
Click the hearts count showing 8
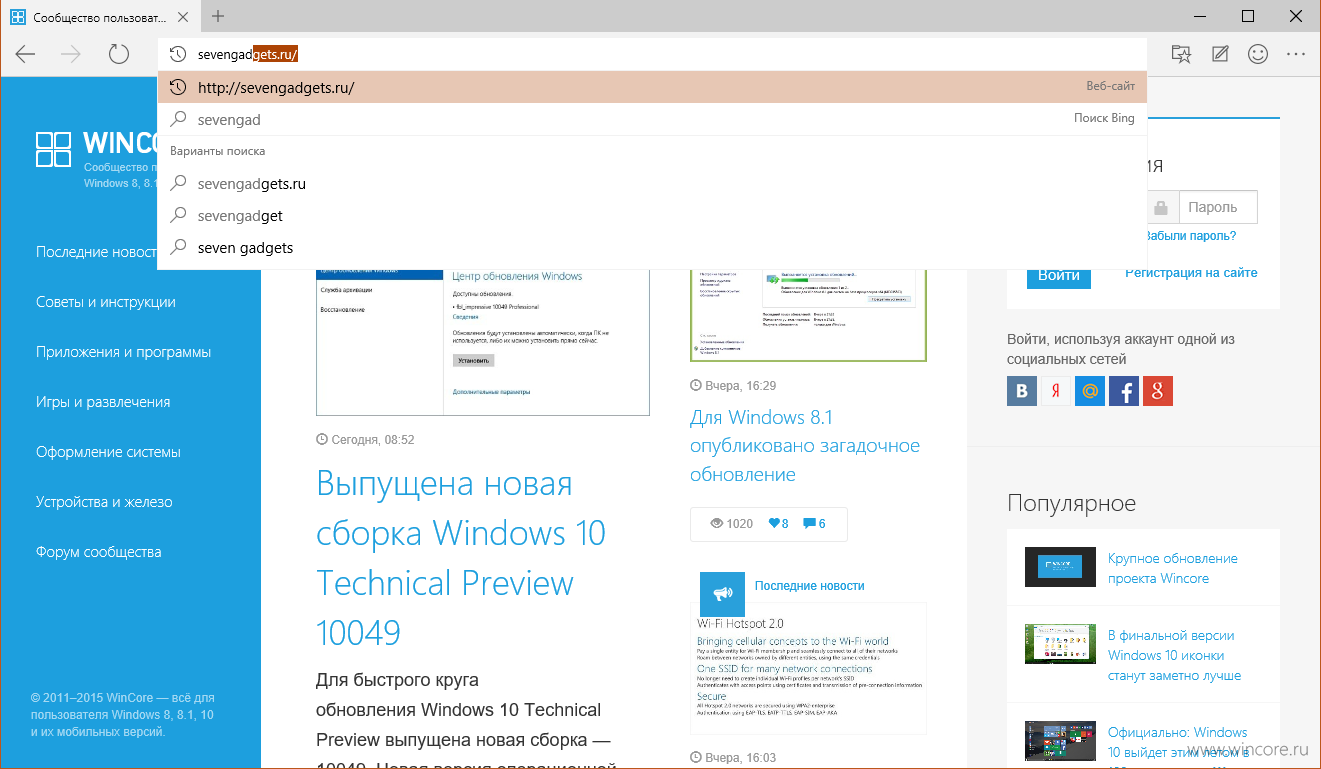click(778, 524)
